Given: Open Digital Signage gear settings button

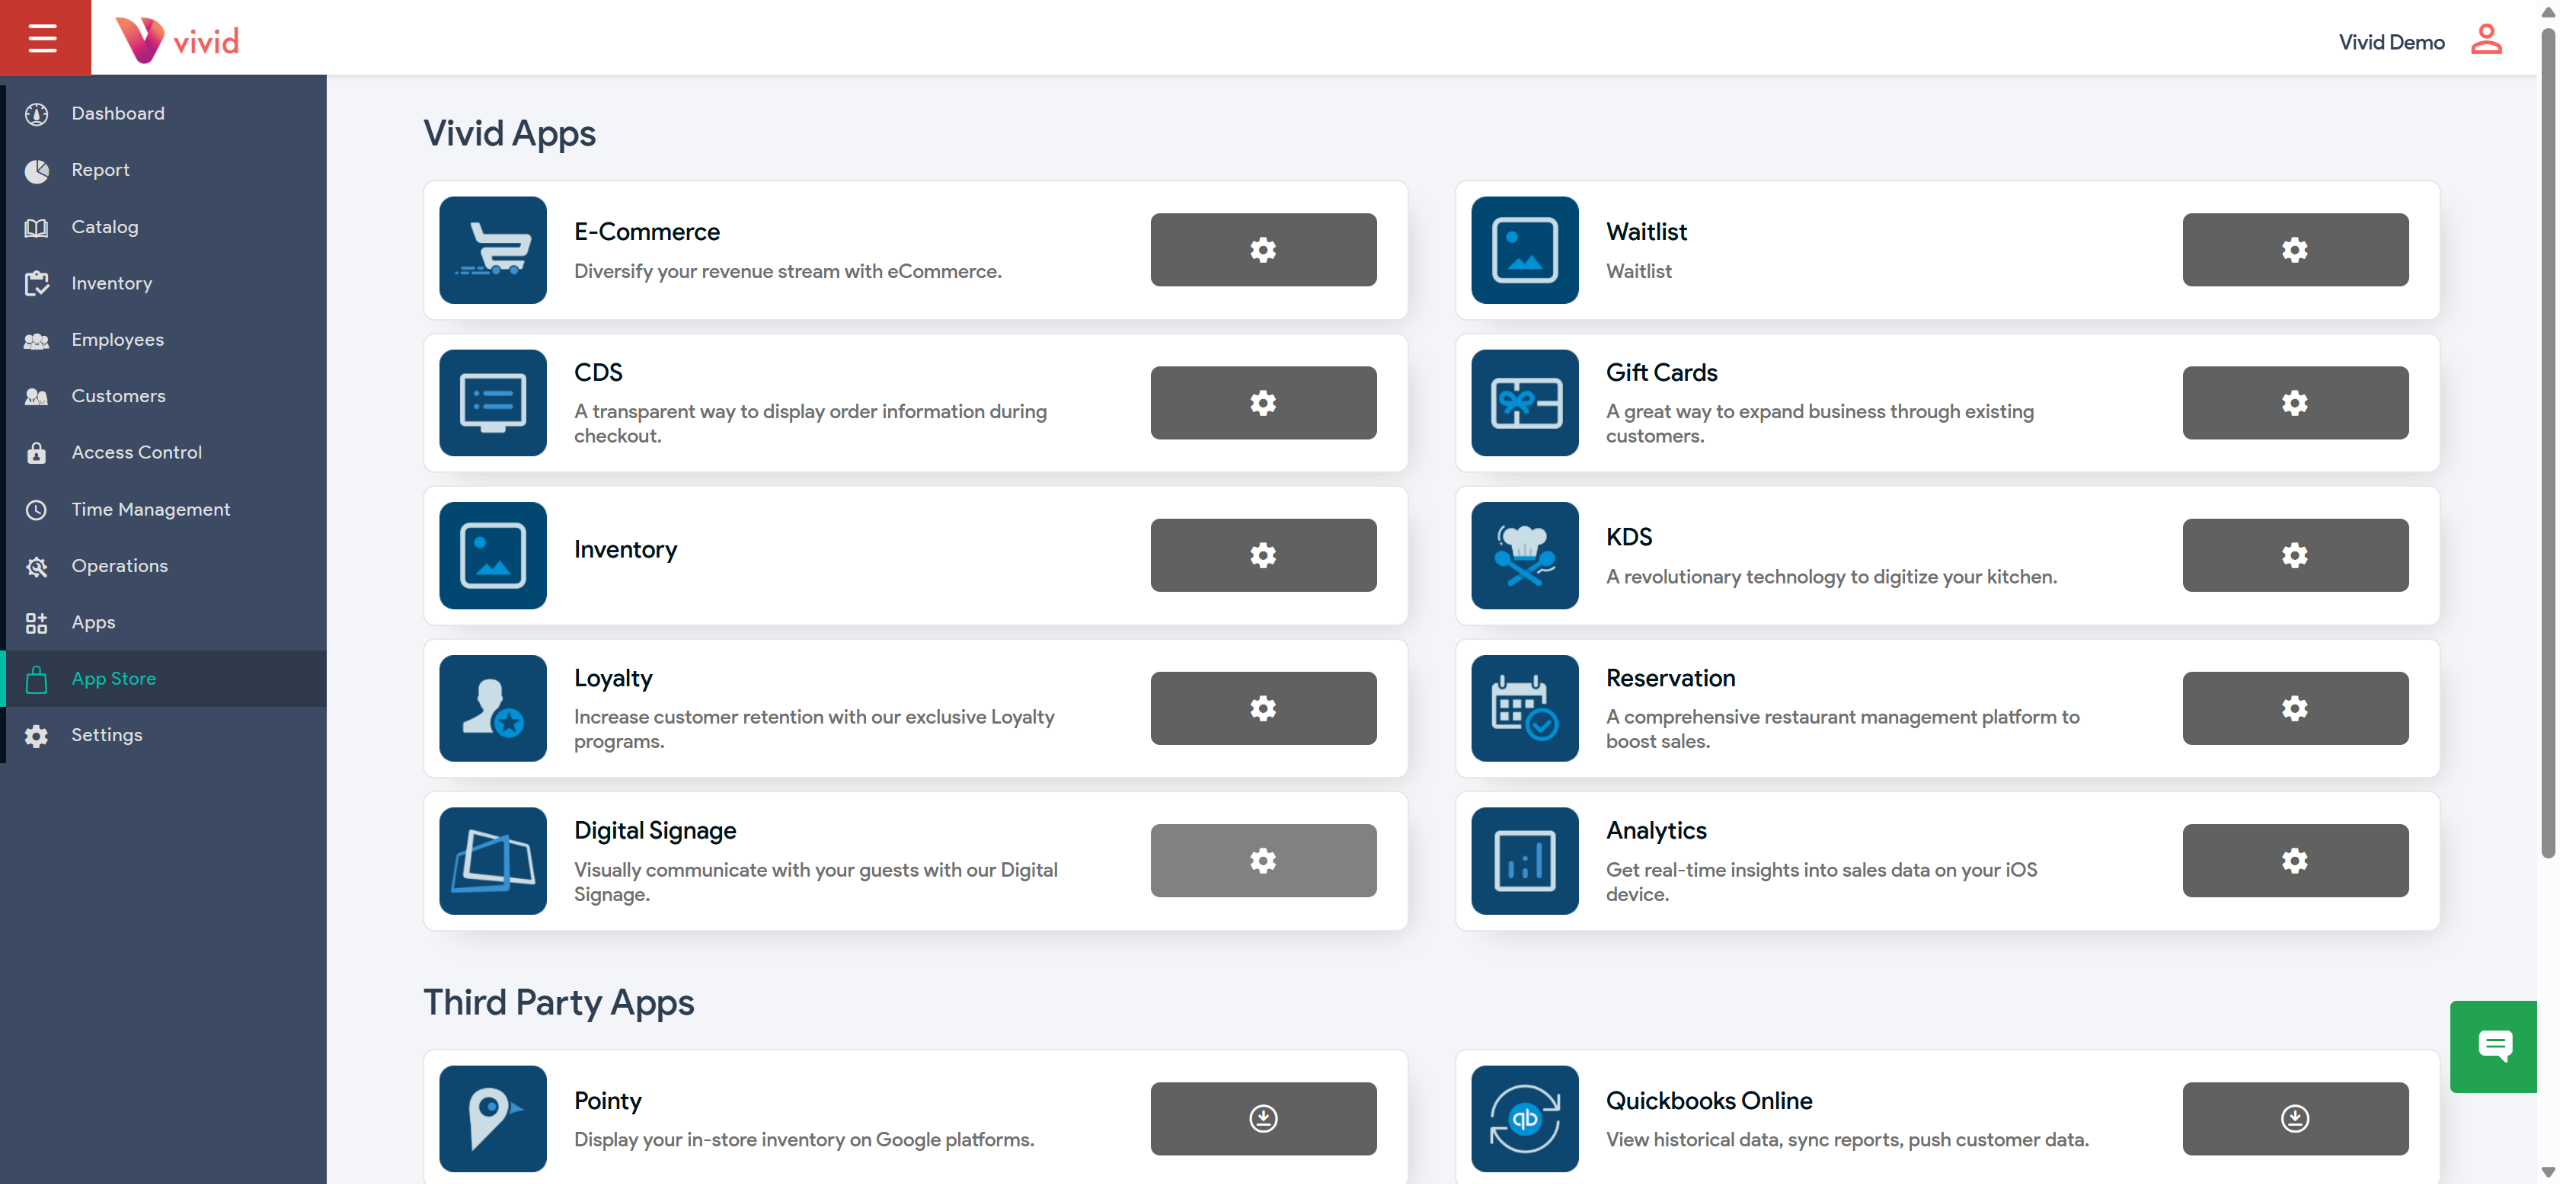Looking at the screenshot, I should point(1263,861).
